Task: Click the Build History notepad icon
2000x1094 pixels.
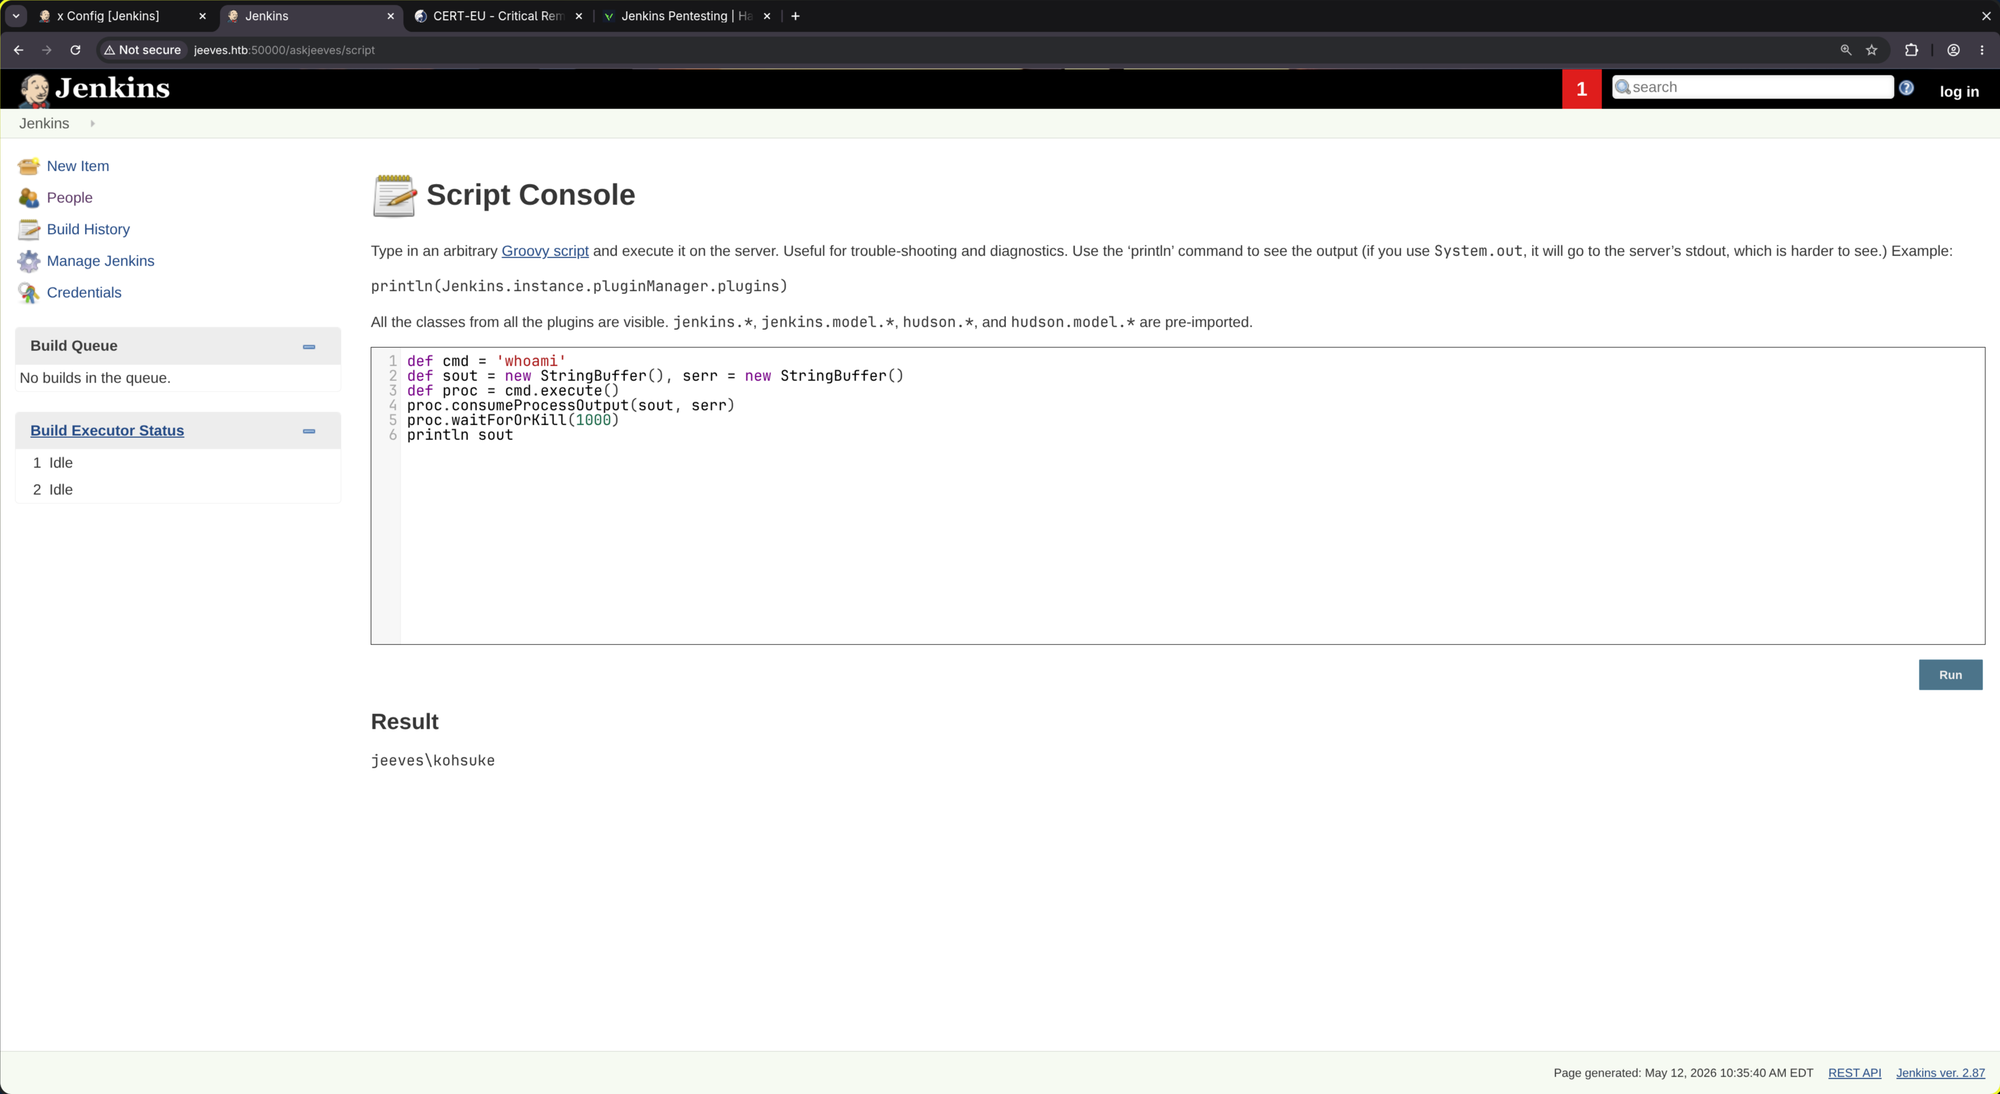Action: pos(29,229)
